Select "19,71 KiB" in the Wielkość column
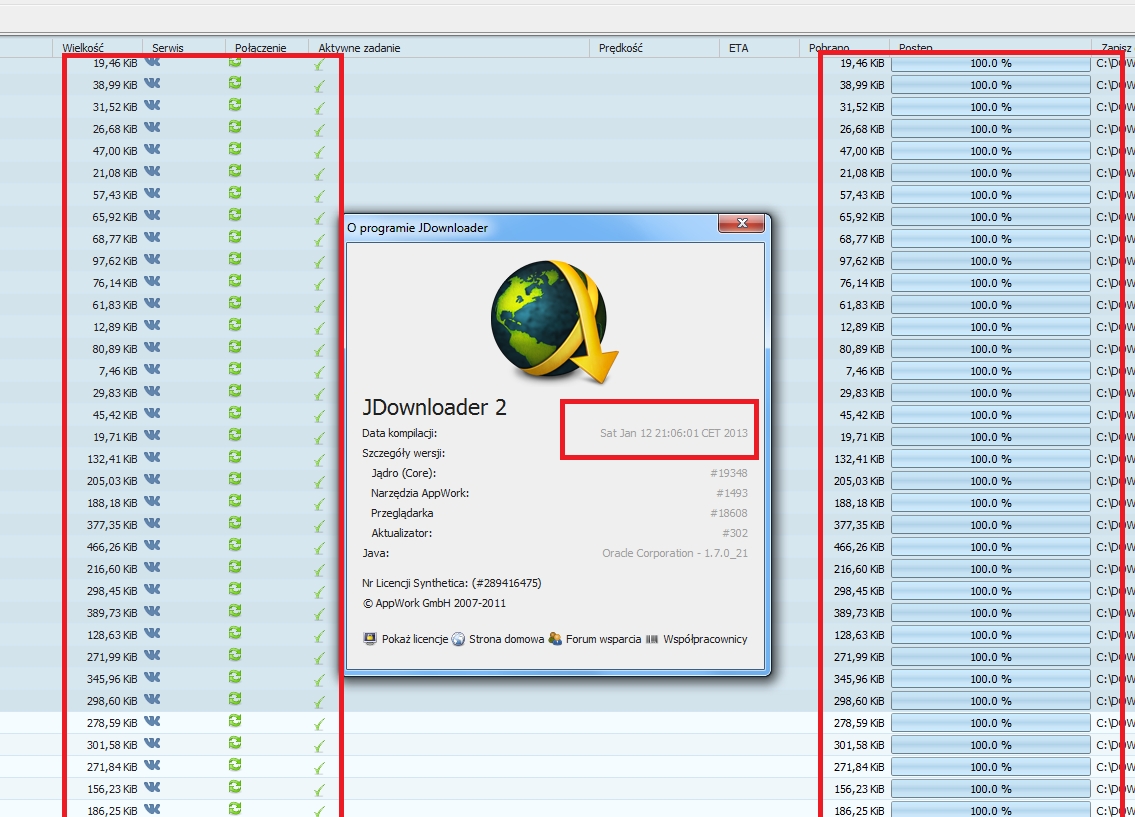Image resolution: width=1135 pixels, height=817 pixels. pos(114,437)
